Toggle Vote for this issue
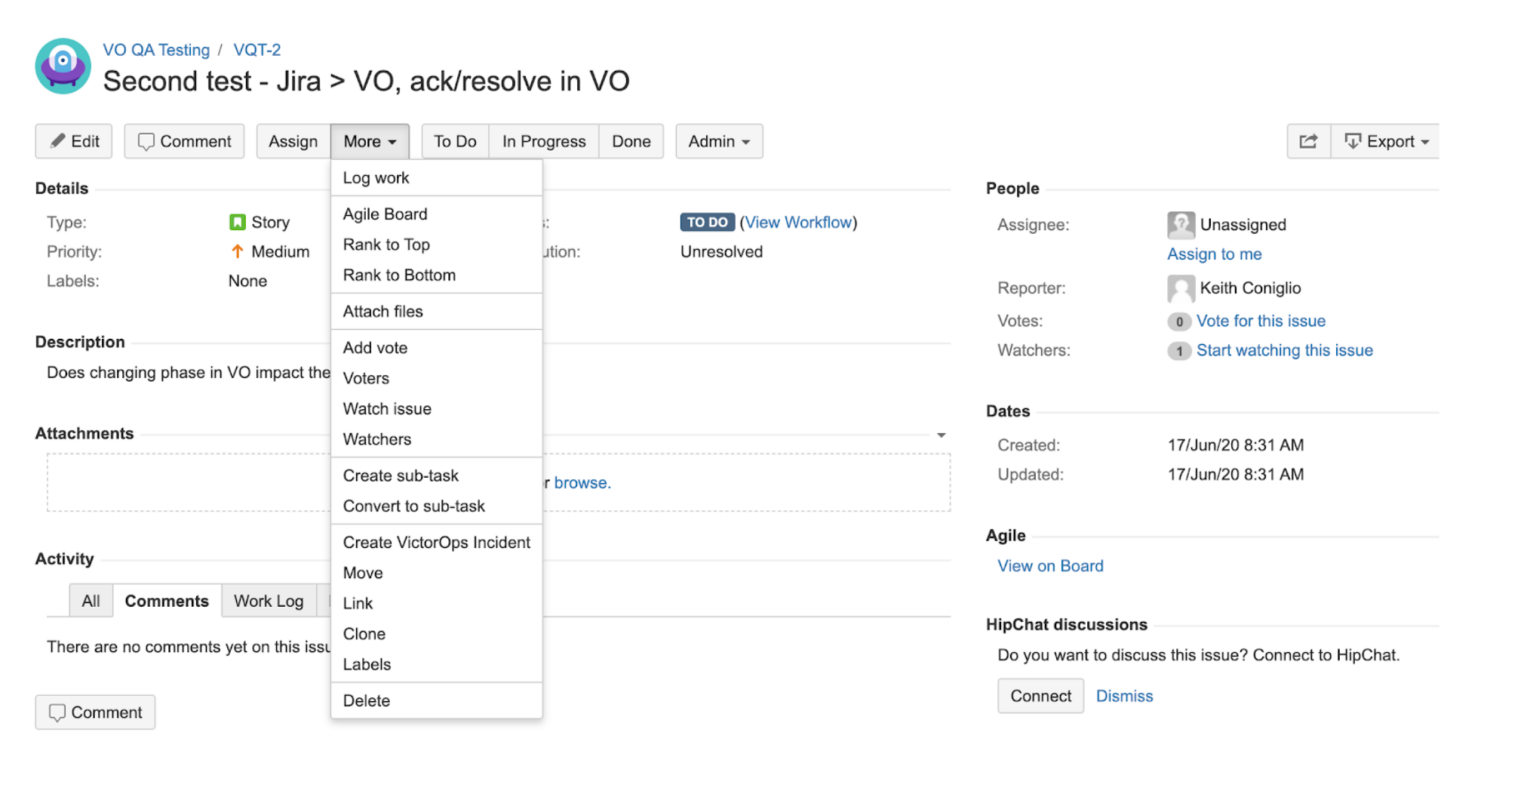The height and width of the screenshot is (794, 1536). (x=1261, y=321)
